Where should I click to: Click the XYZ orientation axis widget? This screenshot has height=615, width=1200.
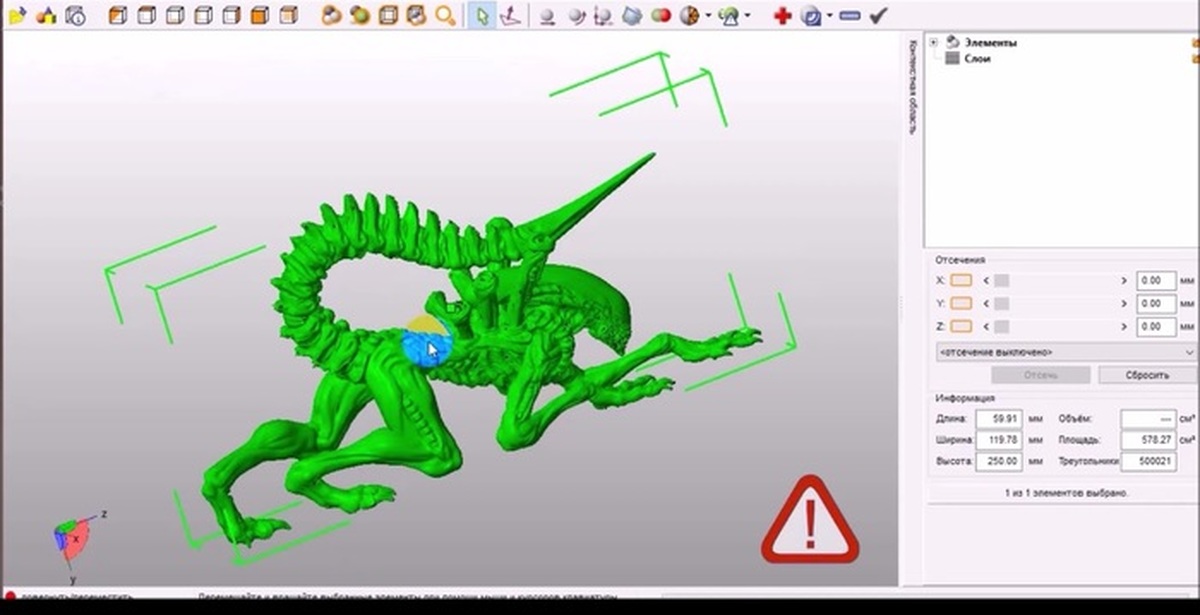(x=76, y=543)
